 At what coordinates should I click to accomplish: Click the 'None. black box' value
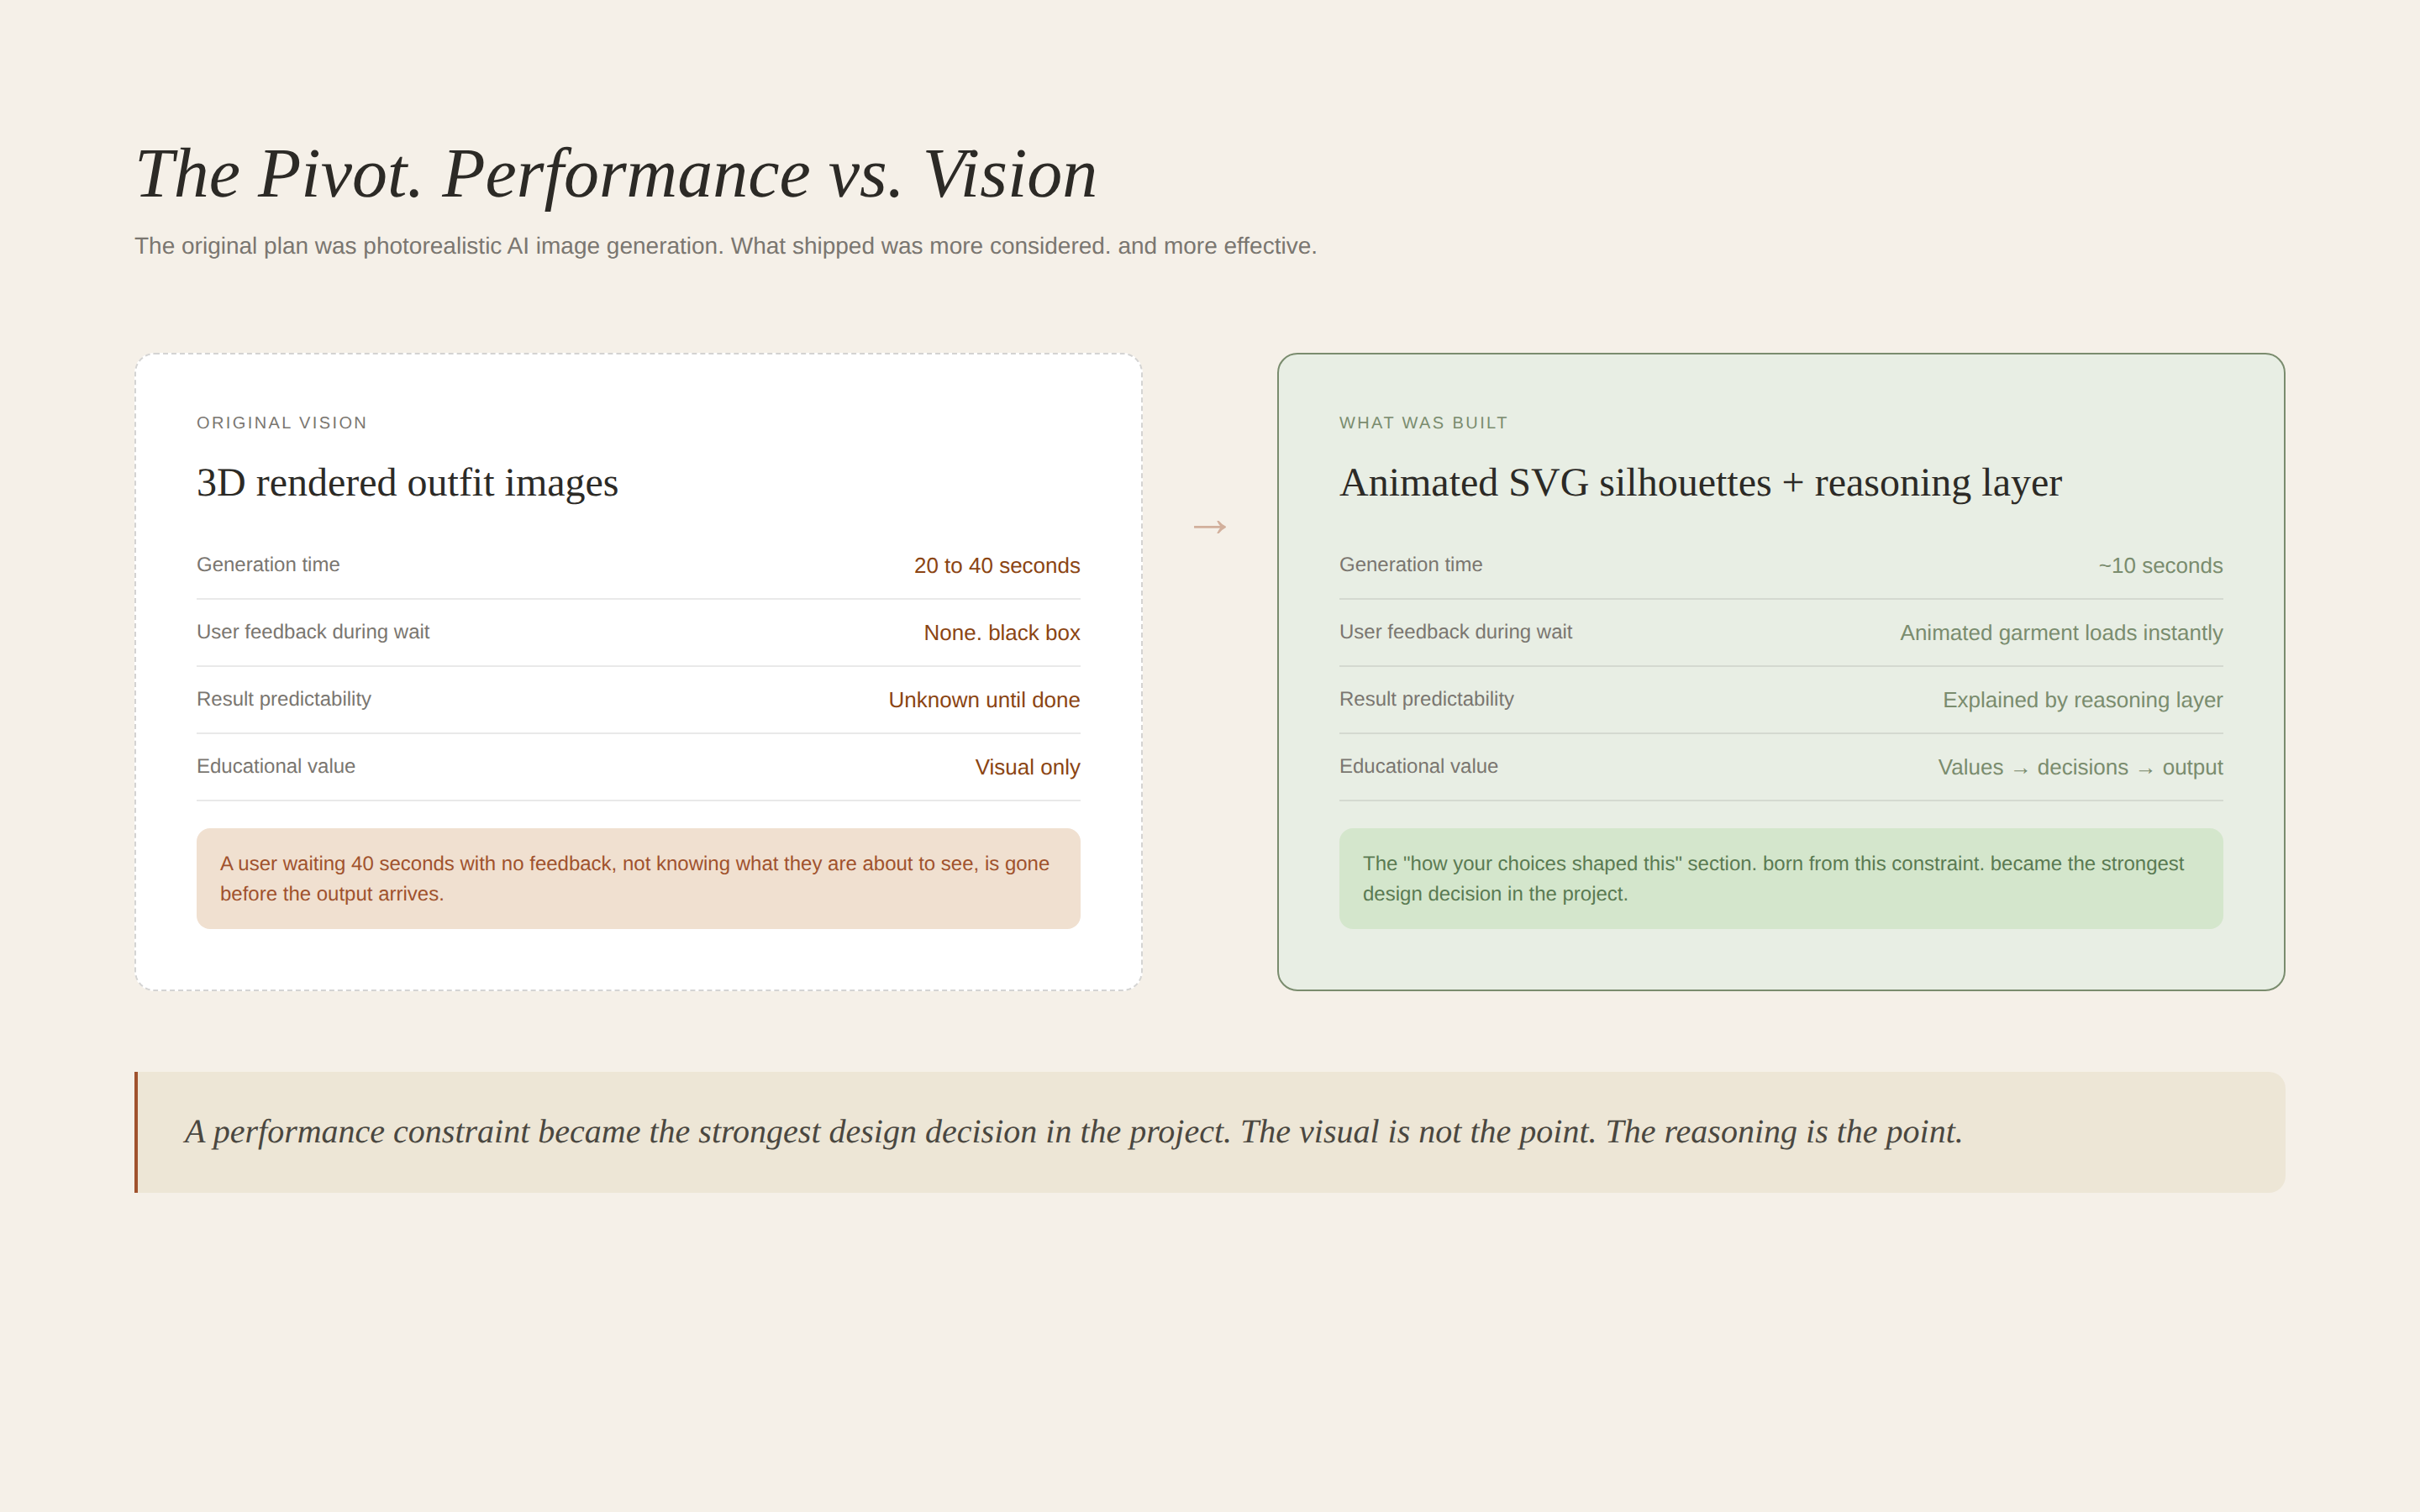point(1002,633)
